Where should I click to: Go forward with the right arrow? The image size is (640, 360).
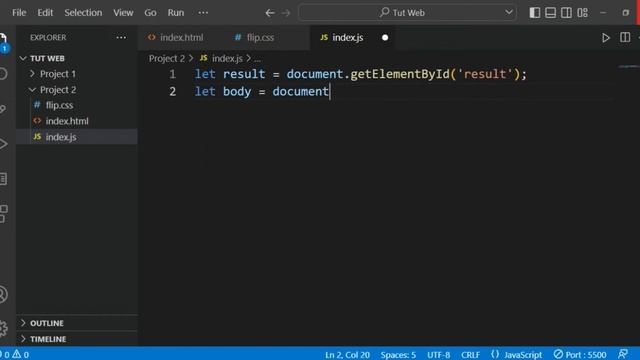286,13
